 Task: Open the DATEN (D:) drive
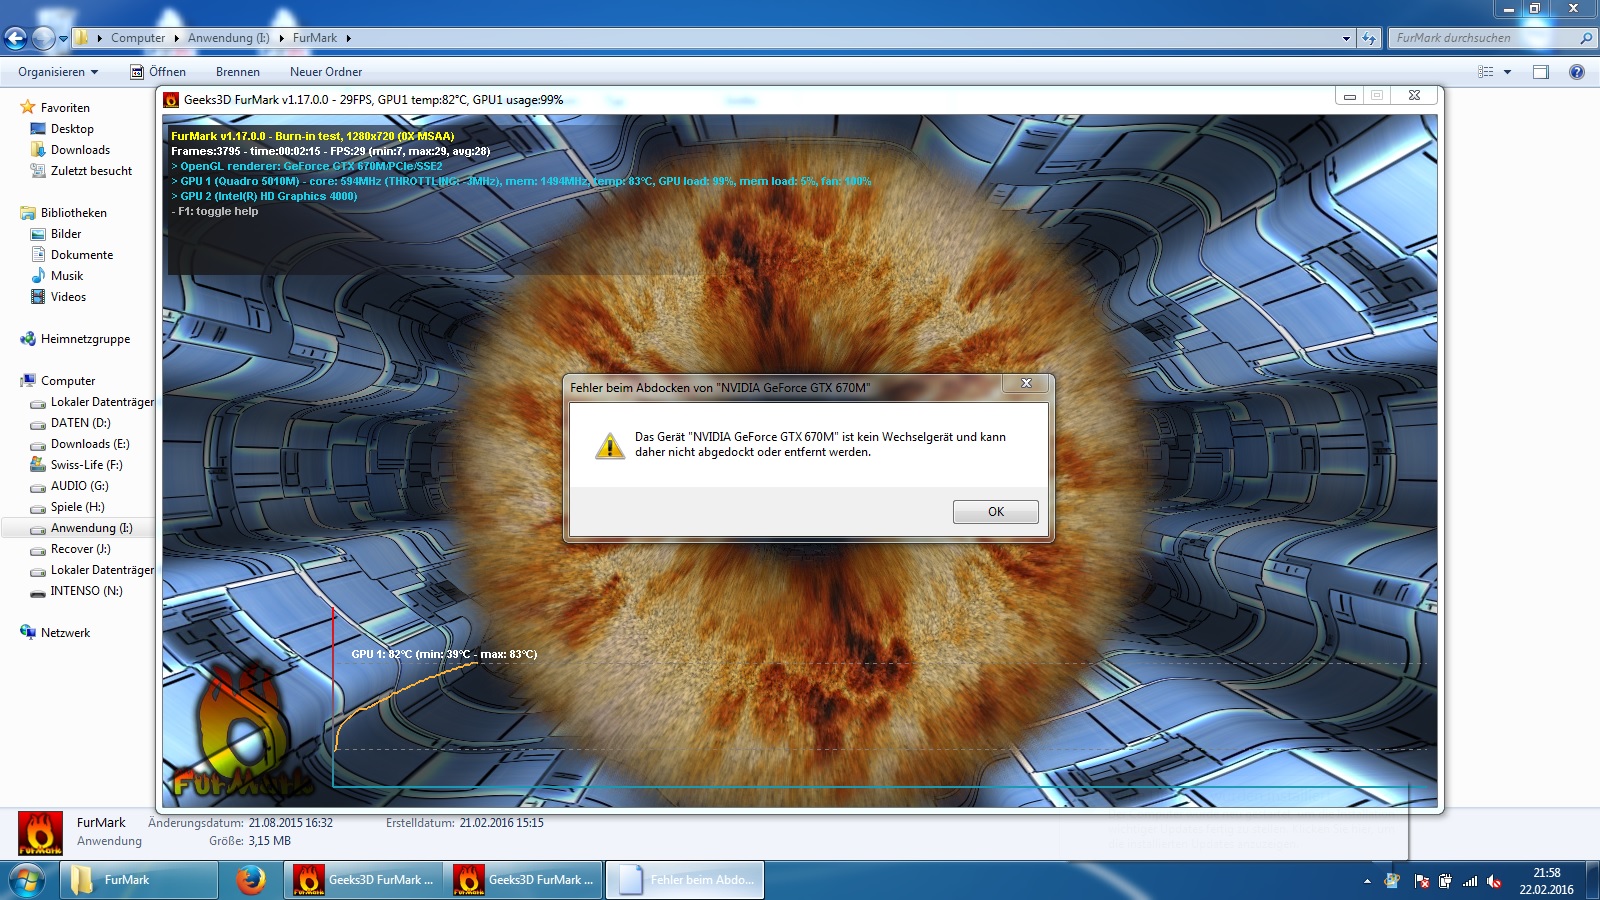click(x=80, y=423)
